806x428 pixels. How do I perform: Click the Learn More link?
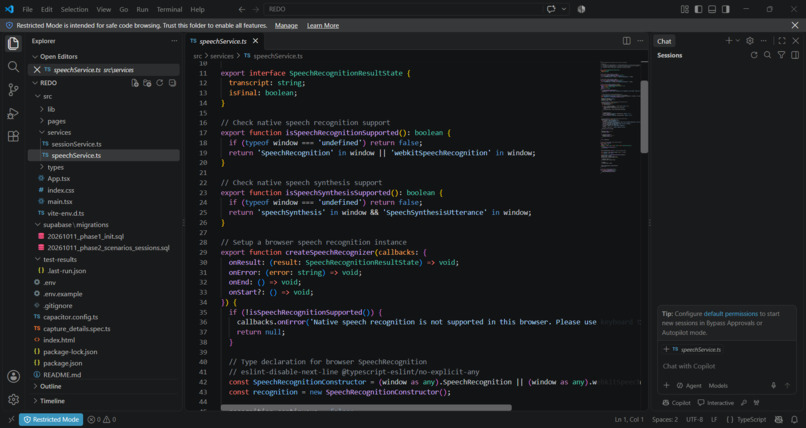click(323, 25)
